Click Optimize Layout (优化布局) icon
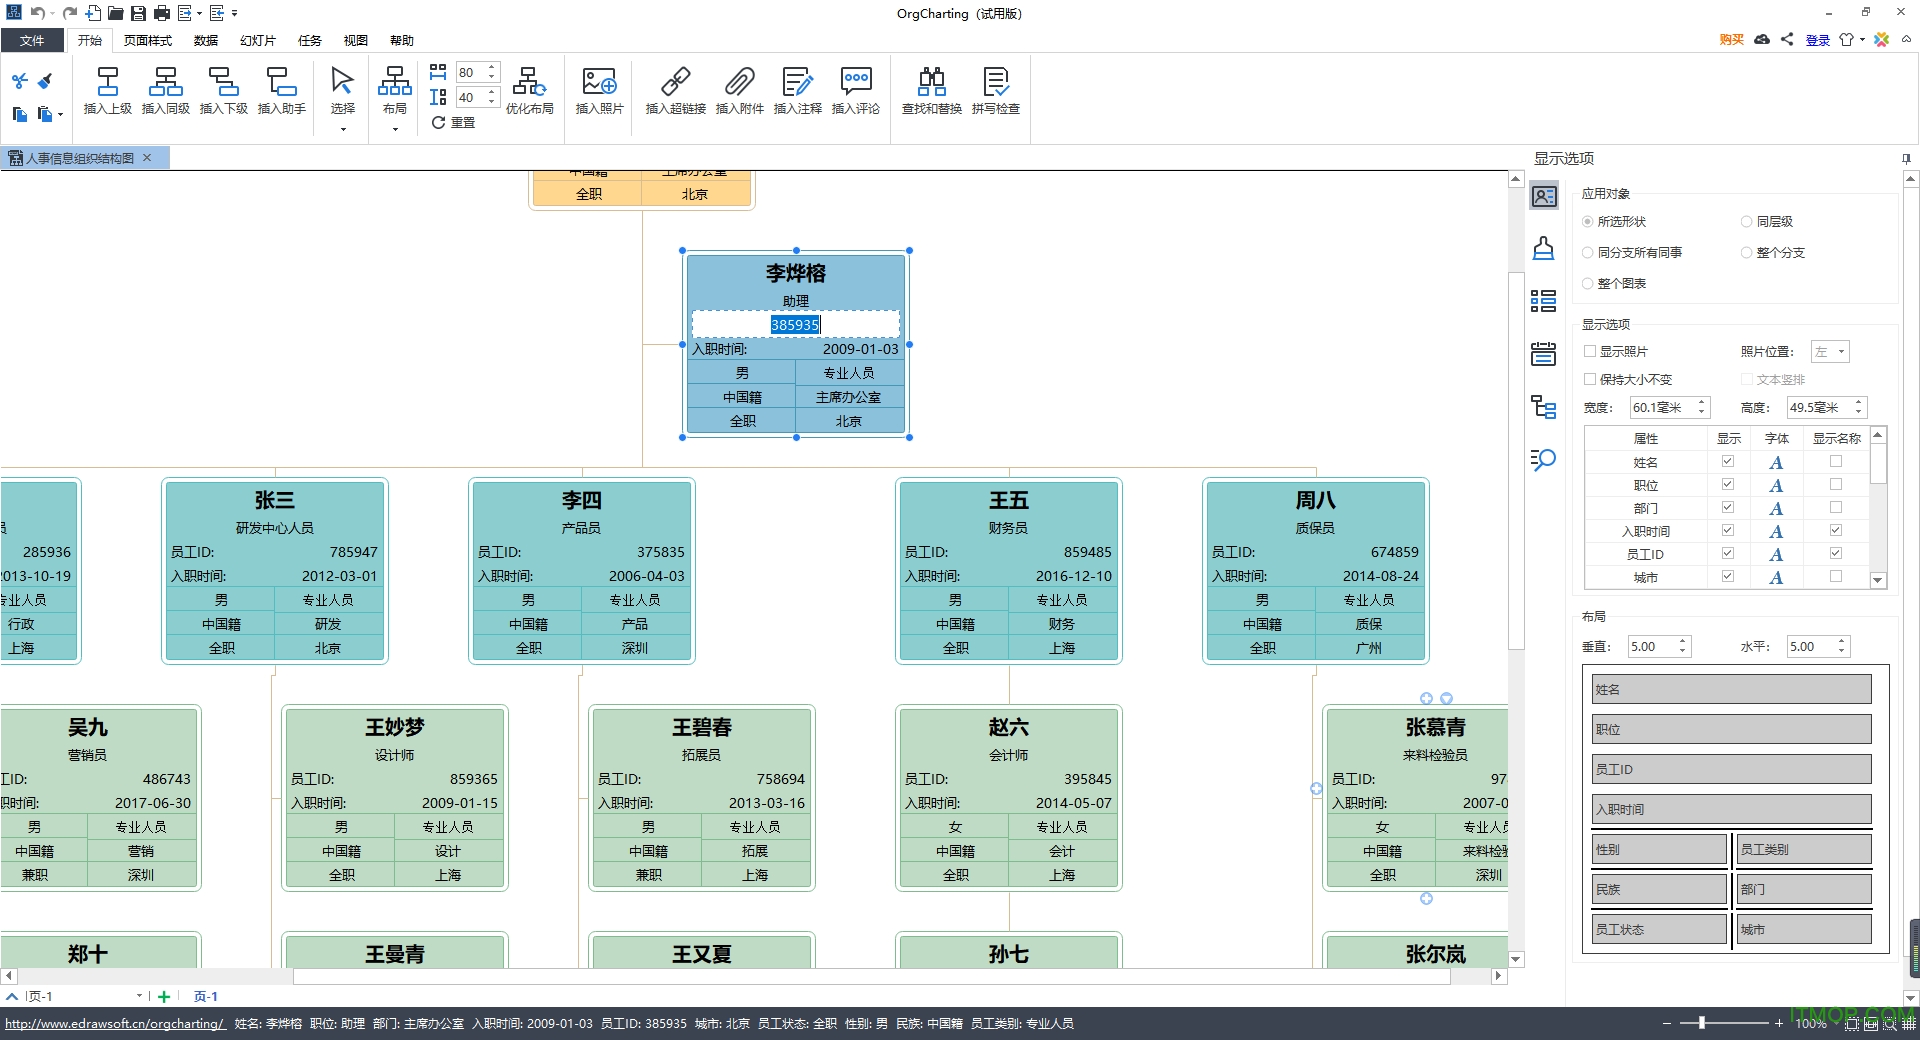Image resolution: width=1920 pixels, height=1040 pixels. click(529, 82)
